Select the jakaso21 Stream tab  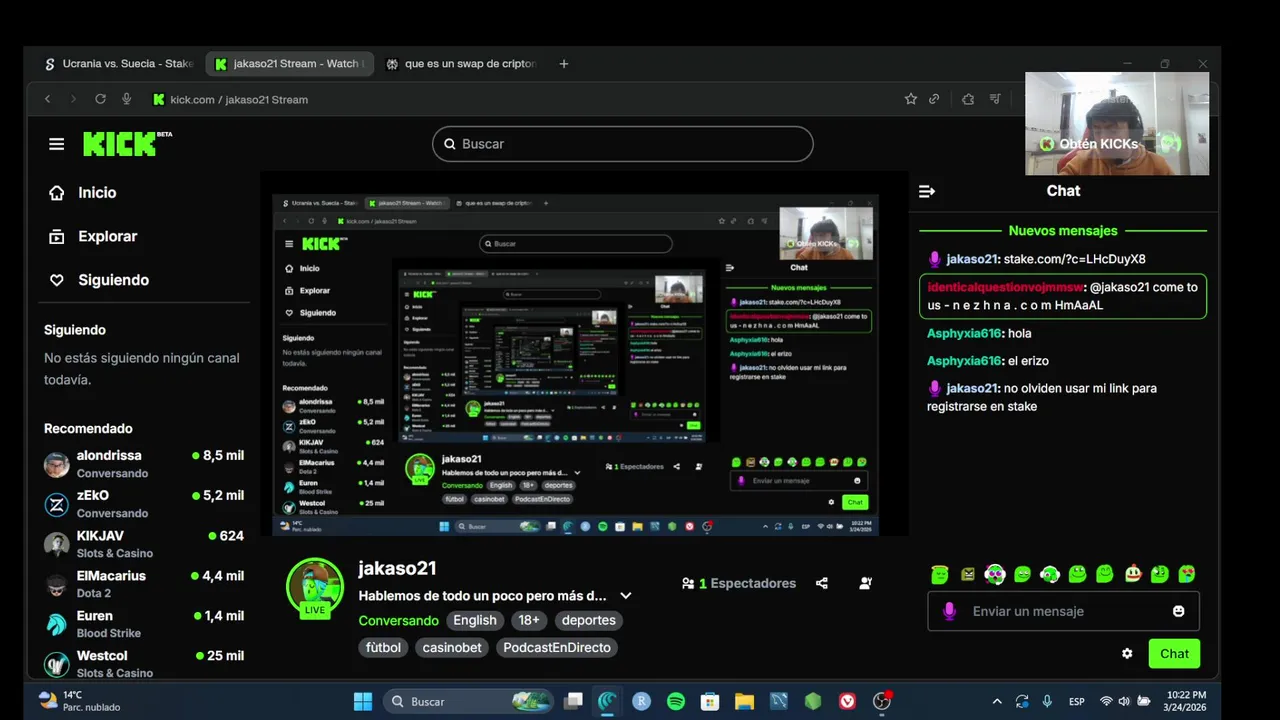pyautogui.click(x=289, y=63)
